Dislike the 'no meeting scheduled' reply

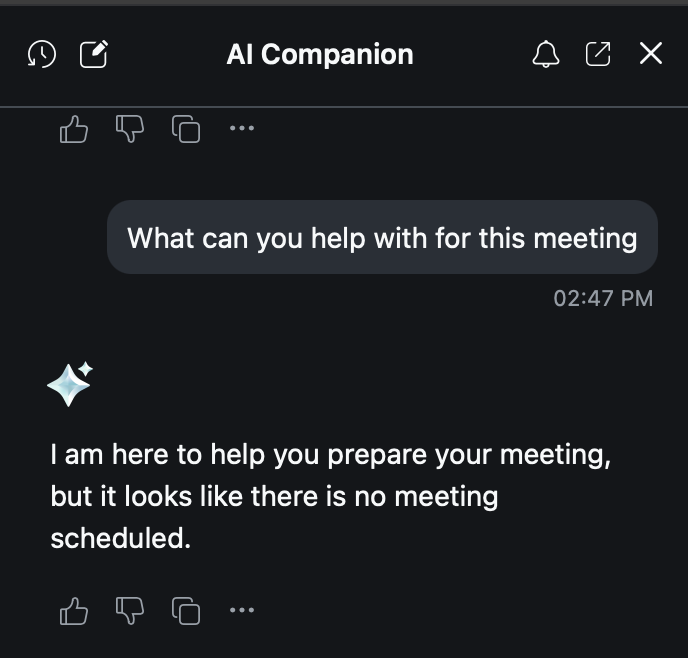[x=130, y=610]
